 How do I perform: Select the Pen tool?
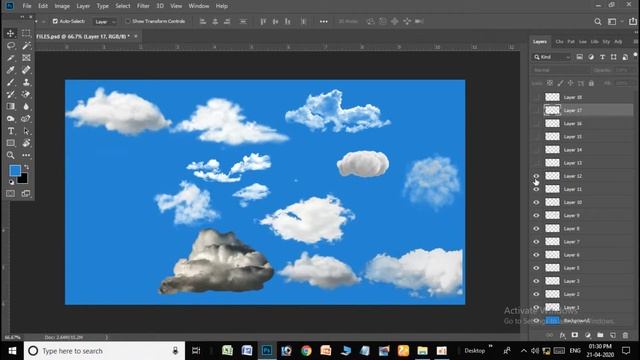26,119
